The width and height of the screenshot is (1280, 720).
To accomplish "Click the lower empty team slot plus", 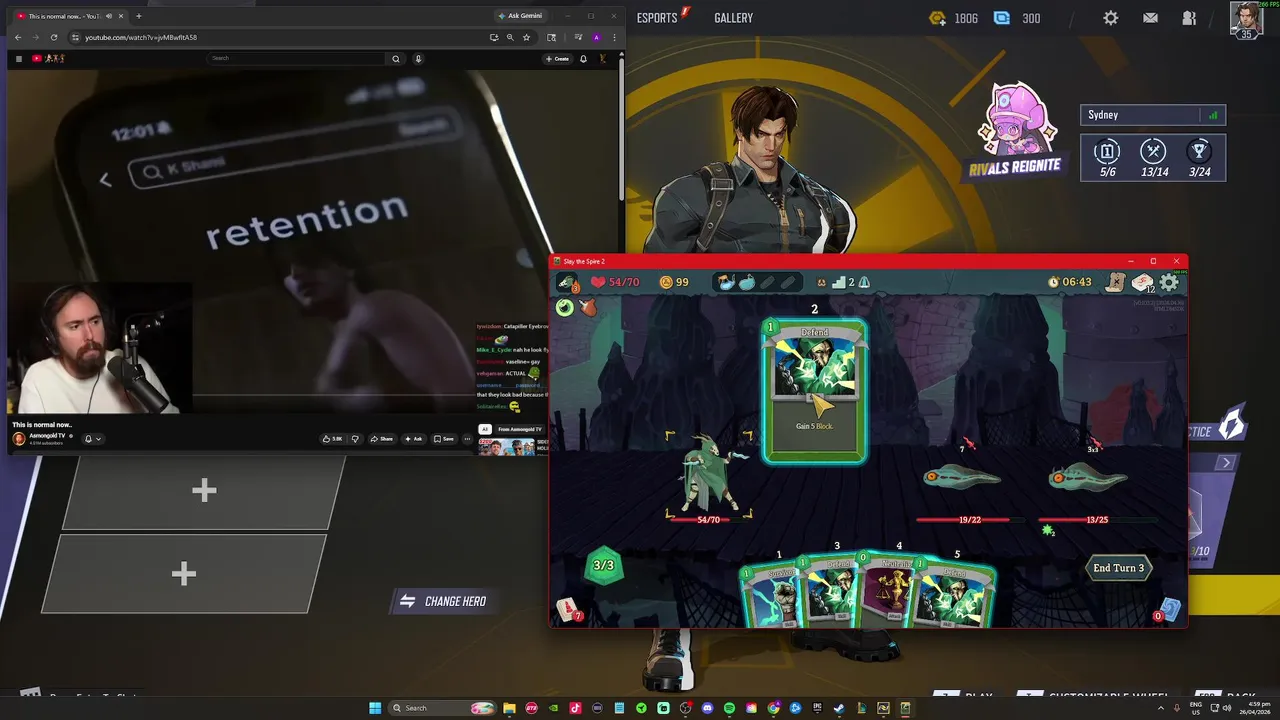I will point(183,573).
